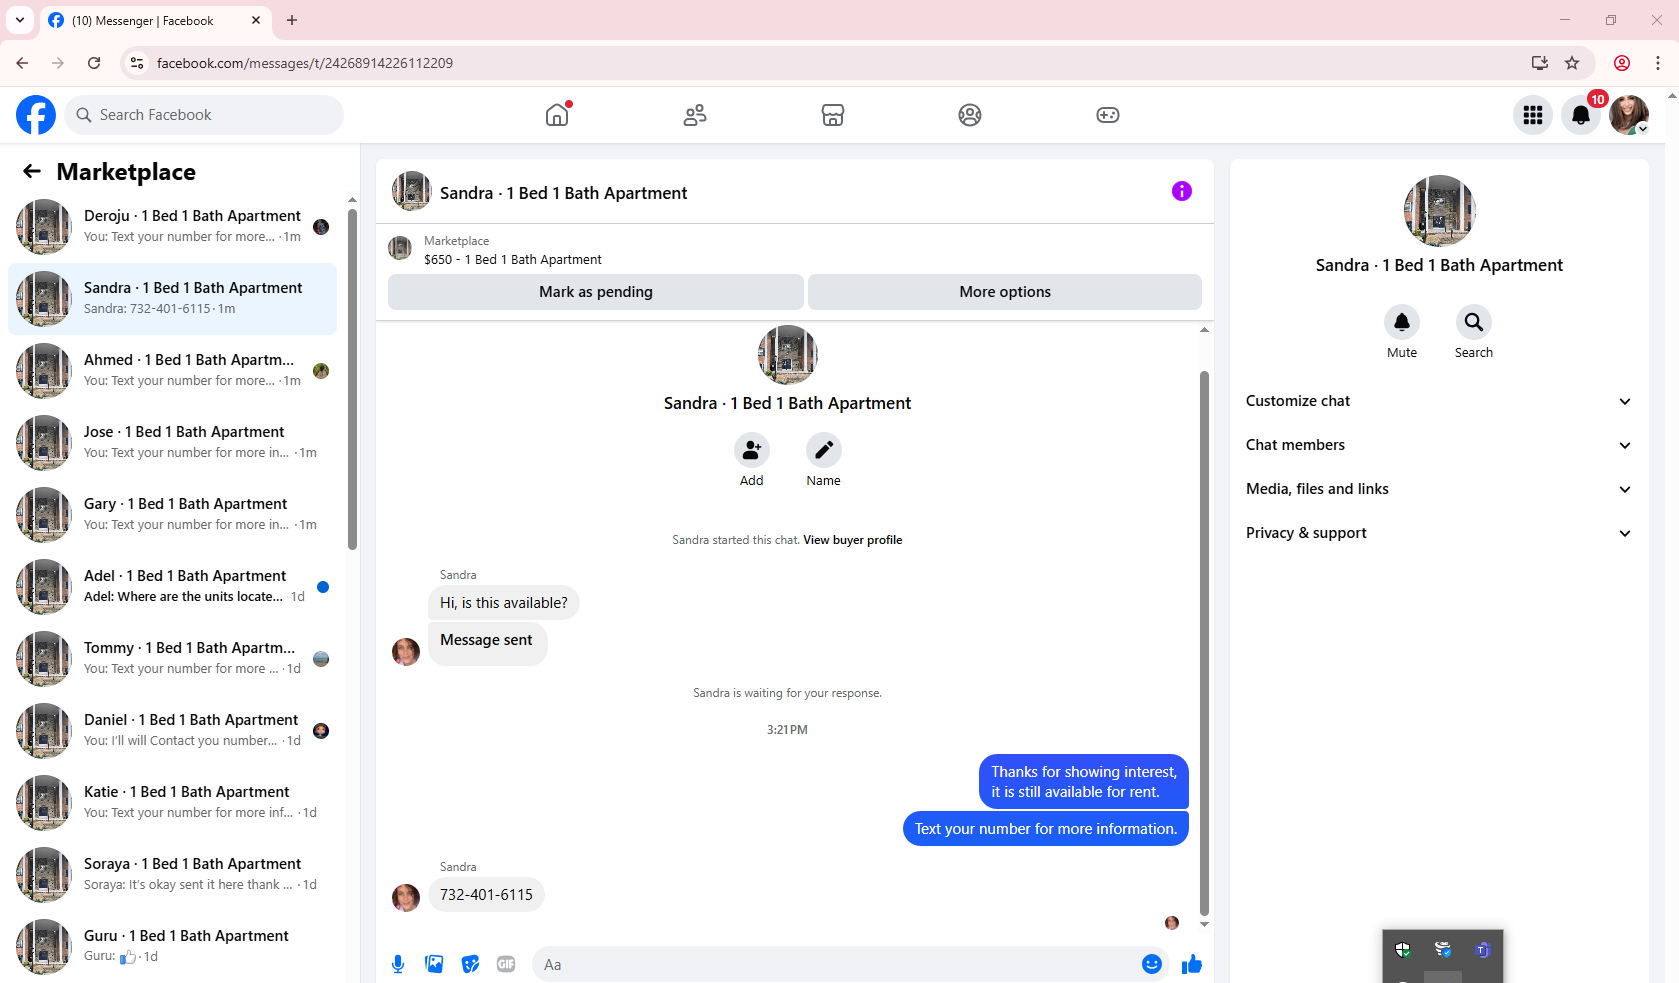Attach a photo file to message
Image resolution: width=1679 pixels, height=983 pixels.
[434, 964]
